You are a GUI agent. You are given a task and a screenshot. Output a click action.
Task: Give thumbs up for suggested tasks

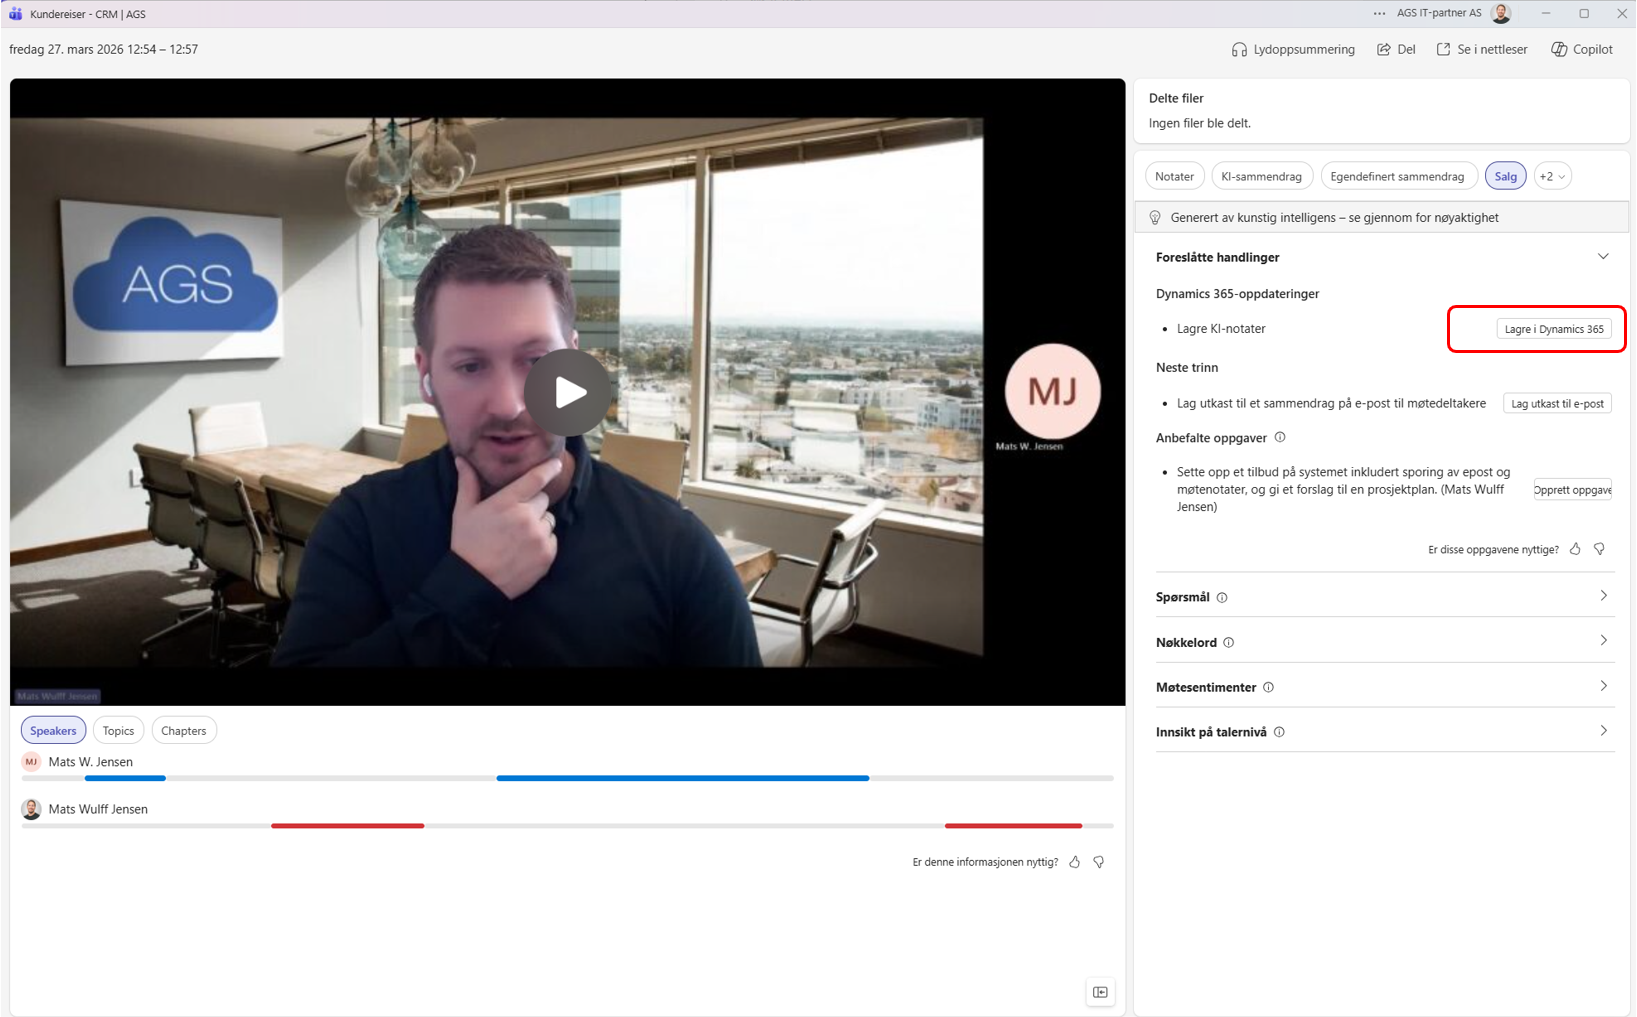[x=1575, y=549]
